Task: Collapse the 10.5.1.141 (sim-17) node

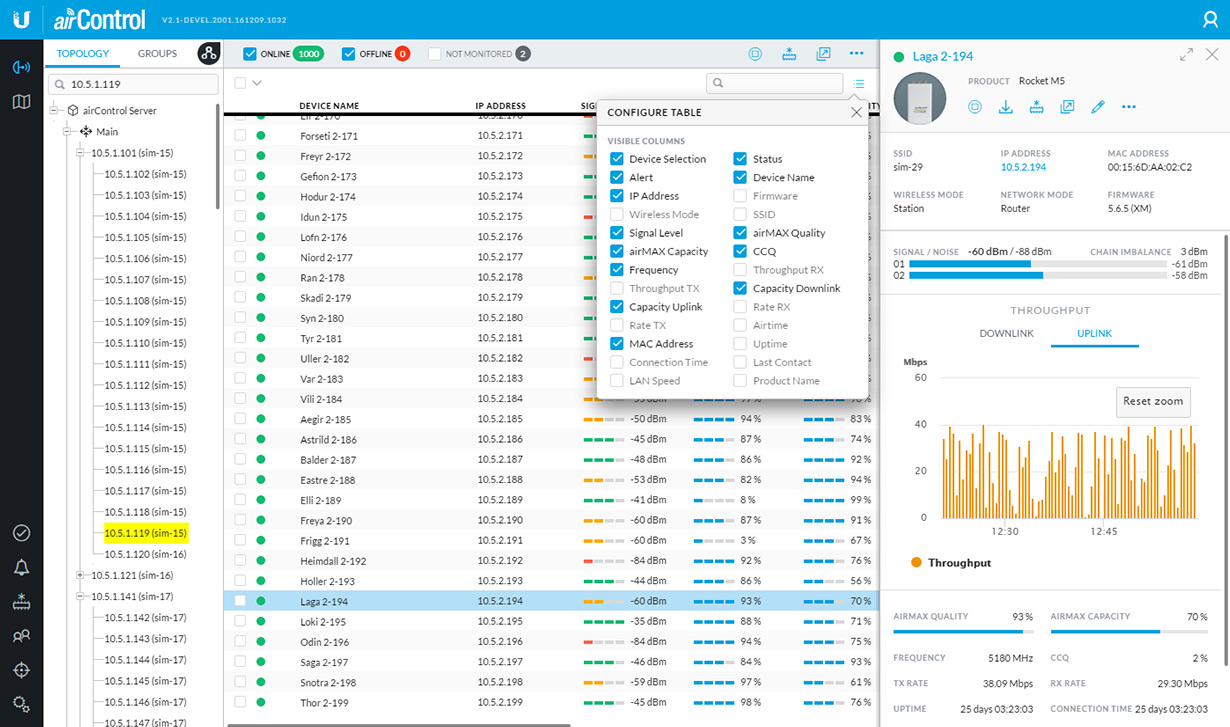Action: pos(81,596)
